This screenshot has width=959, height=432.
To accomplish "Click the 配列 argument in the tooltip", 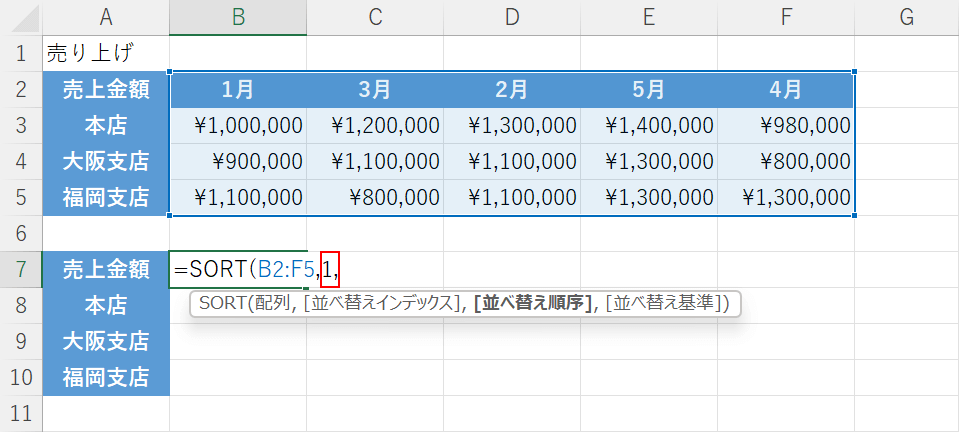I will pyautogui.click(x=272, y=304).
